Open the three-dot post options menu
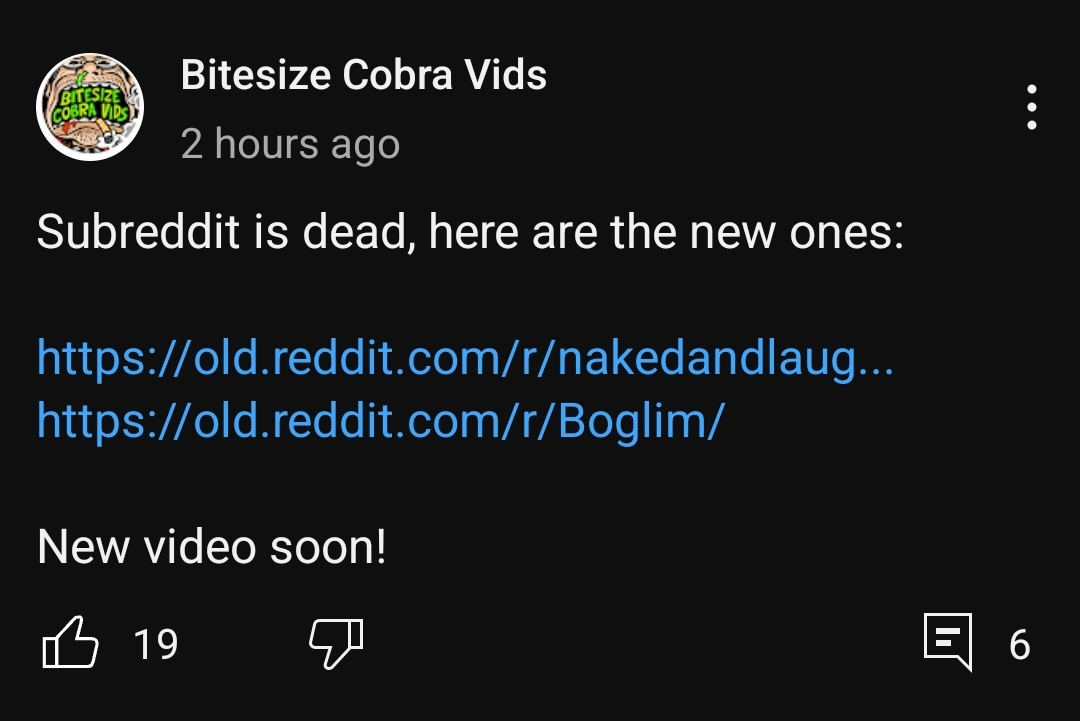 pyautogui.click(x=1031, y=107)
